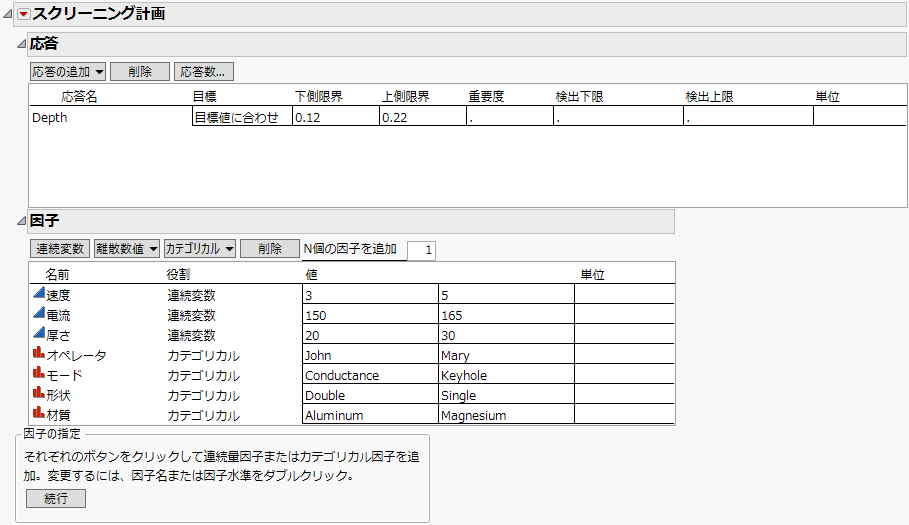The width and height of the screenshot is (909, 525).
Task: Click the categorical icon next to 材質
Action: tap(39, 413)
